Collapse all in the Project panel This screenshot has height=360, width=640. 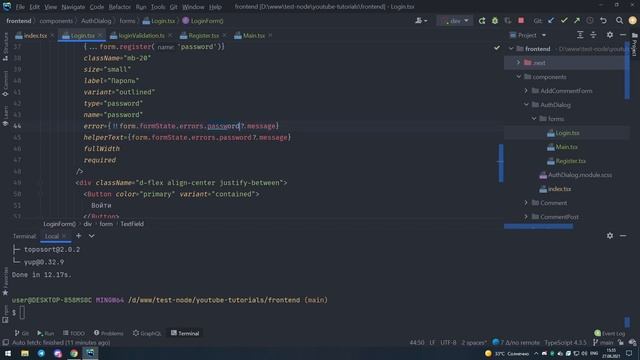tap(593, 35)
